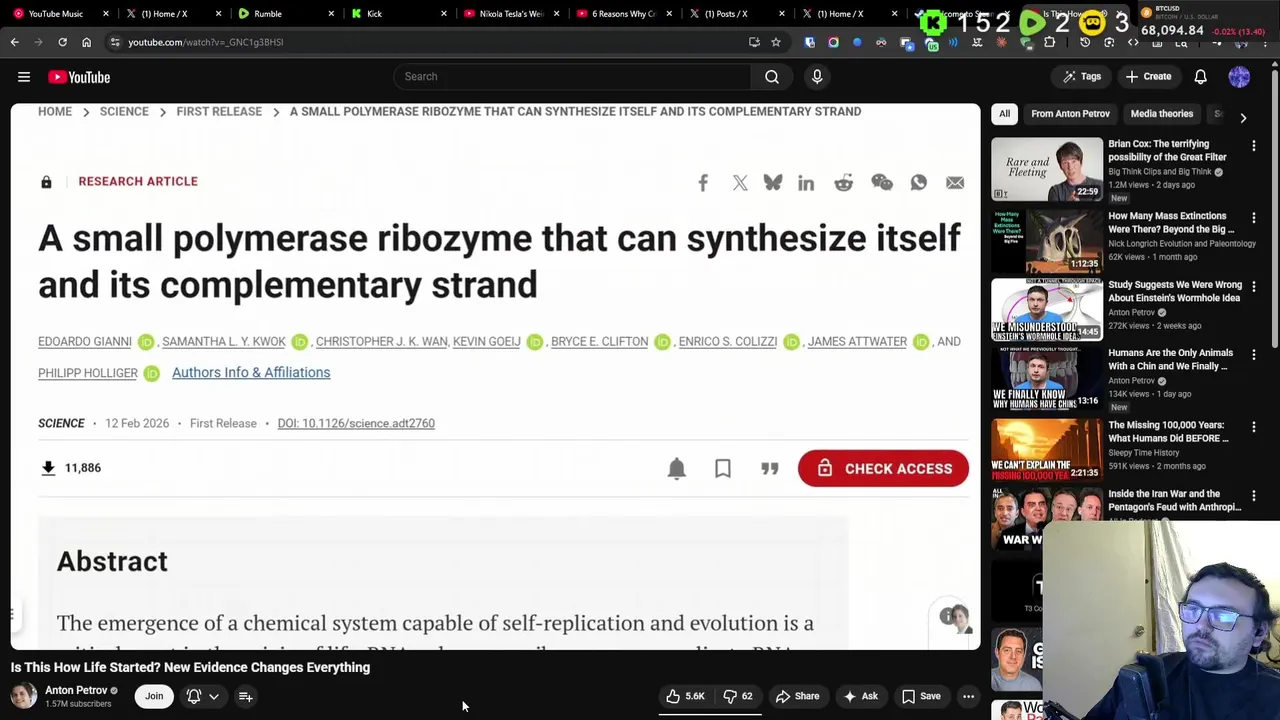
Task: Share article on Bluesky icon
Action: pos(773,182)
